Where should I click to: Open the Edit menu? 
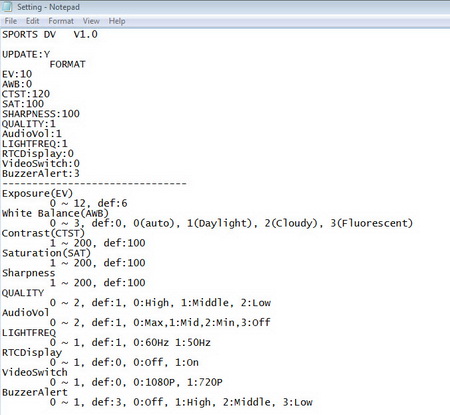click(32, 21)
